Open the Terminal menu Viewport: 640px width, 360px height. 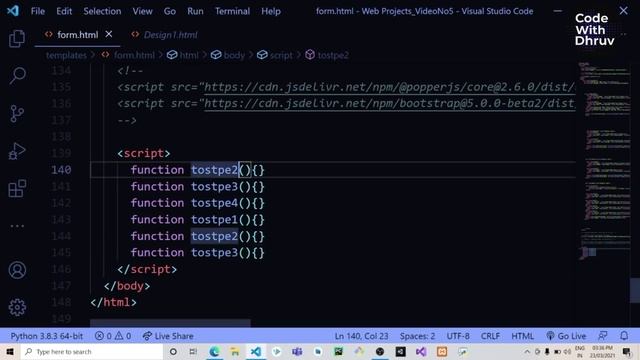click(232, 11)
